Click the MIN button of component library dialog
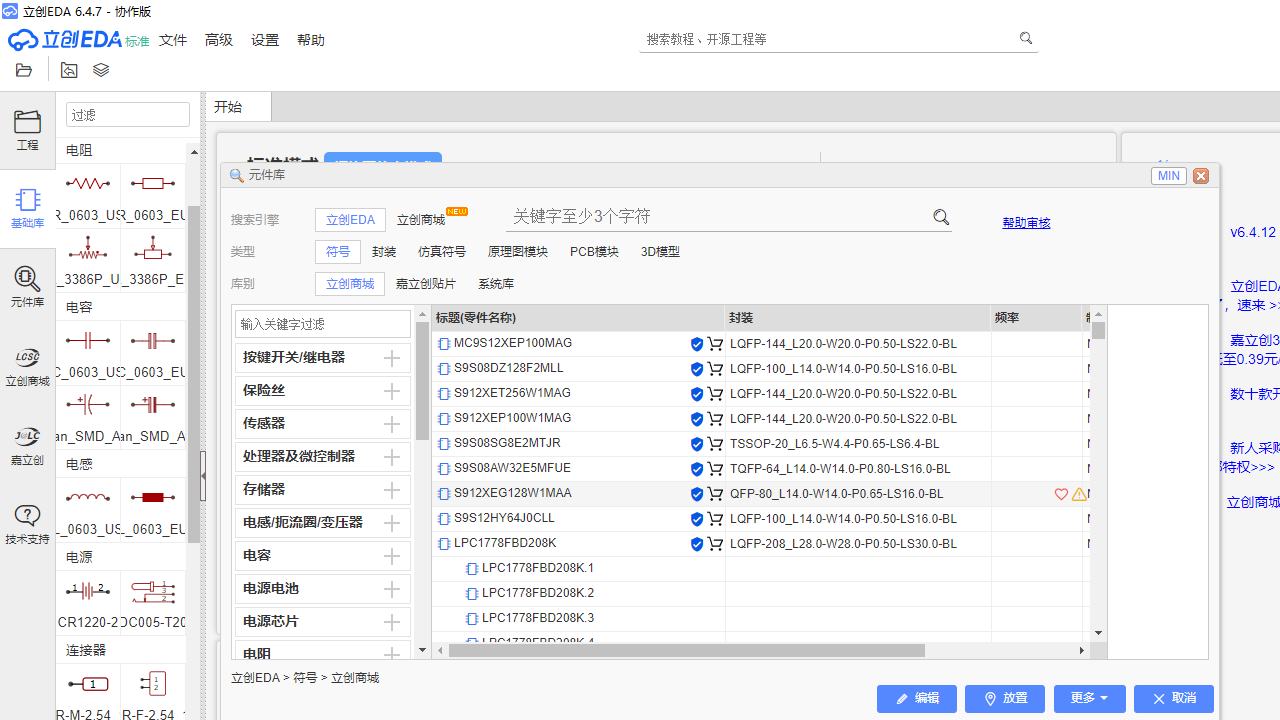This screenshot has width=1280, height=720. [x=1168, y=176]
